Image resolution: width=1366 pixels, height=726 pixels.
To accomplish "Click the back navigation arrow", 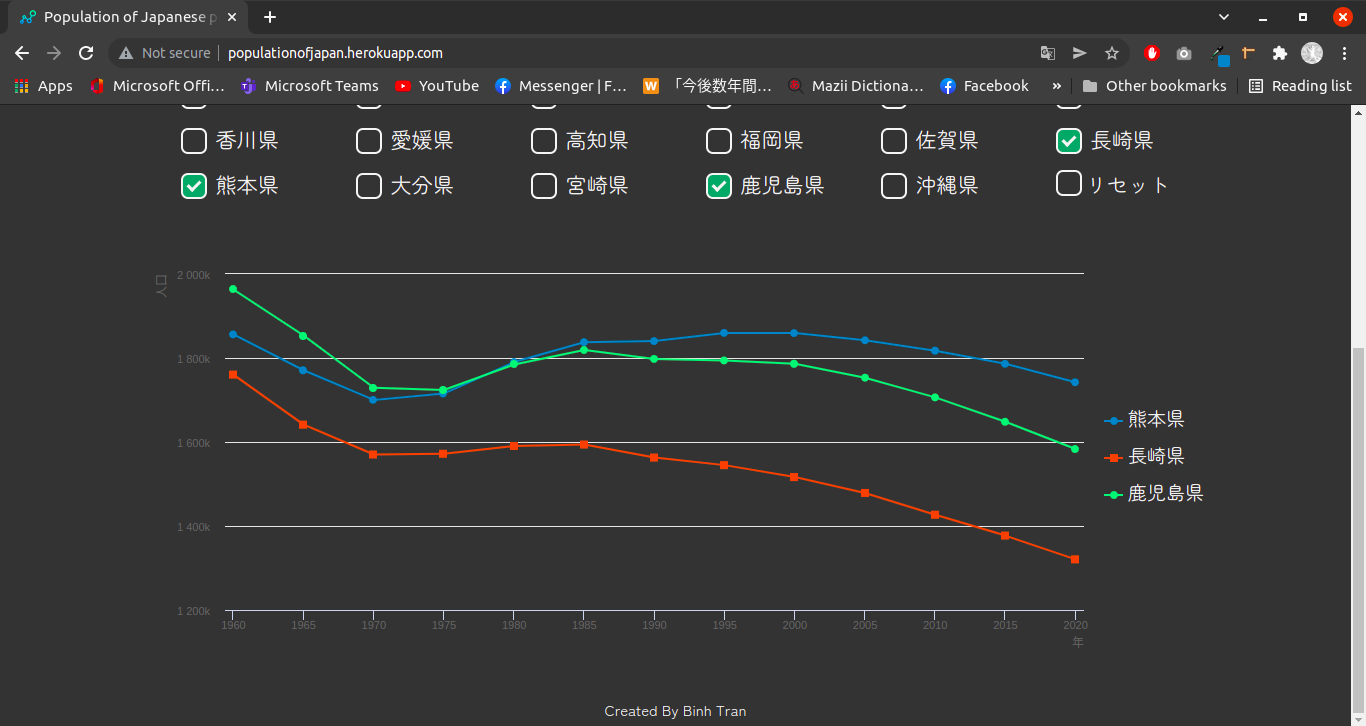I will point(21,52).
